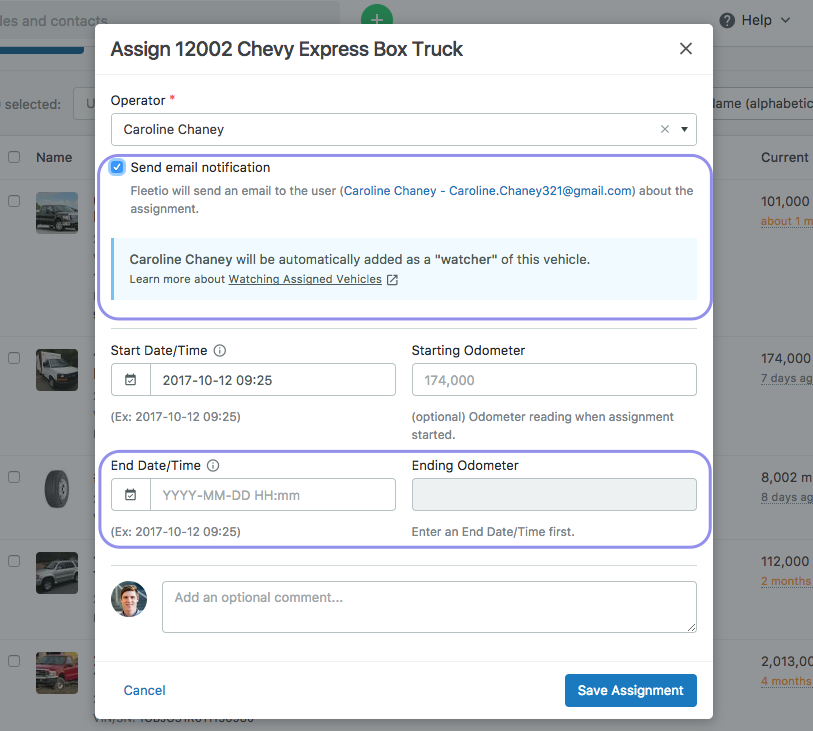Viewport: 813px width, 731px height.
Task: Click the Starting Odometer field
Action: pos(554,380)
